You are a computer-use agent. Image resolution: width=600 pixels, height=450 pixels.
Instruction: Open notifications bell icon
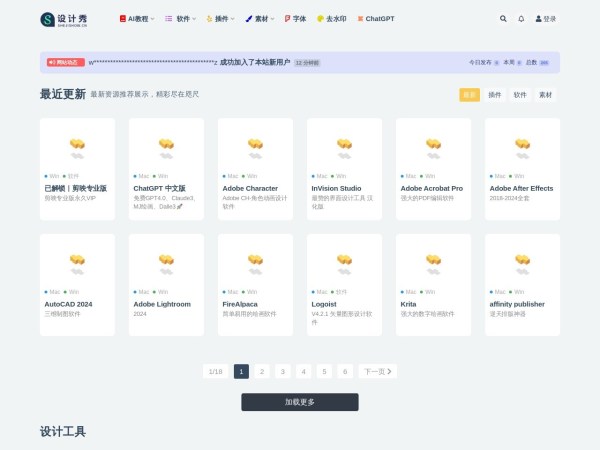point(521,19)
